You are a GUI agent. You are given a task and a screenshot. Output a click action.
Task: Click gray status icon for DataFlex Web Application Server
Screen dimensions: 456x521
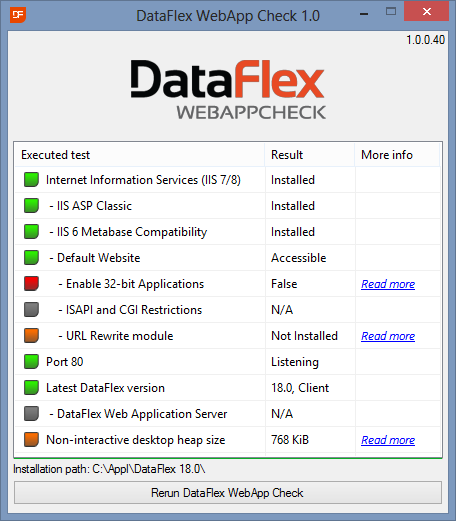31,414
